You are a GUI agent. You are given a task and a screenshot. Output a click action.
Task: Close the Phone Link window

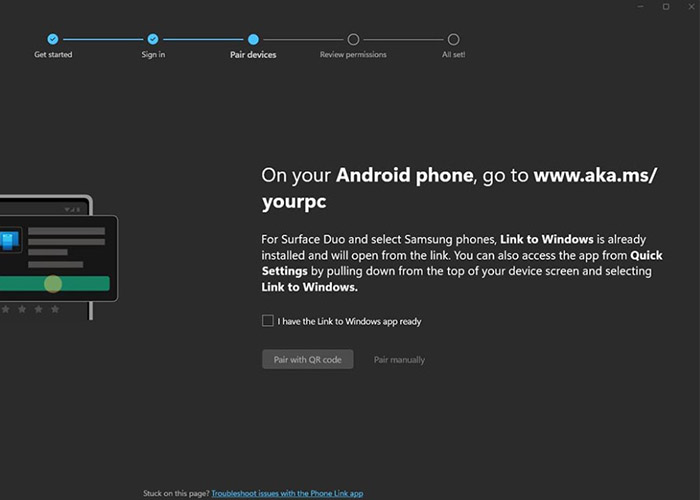(691, 7)
